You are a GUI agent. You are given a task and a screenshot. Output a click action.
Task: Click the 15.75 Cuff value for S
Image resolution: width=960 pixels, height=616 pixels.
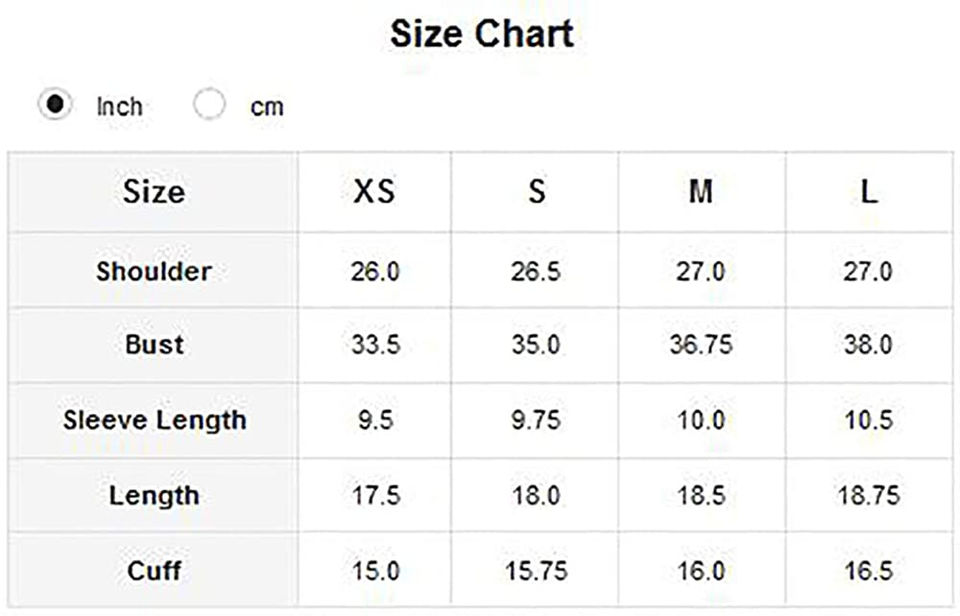pyautogui.click(x=536, y=572)
